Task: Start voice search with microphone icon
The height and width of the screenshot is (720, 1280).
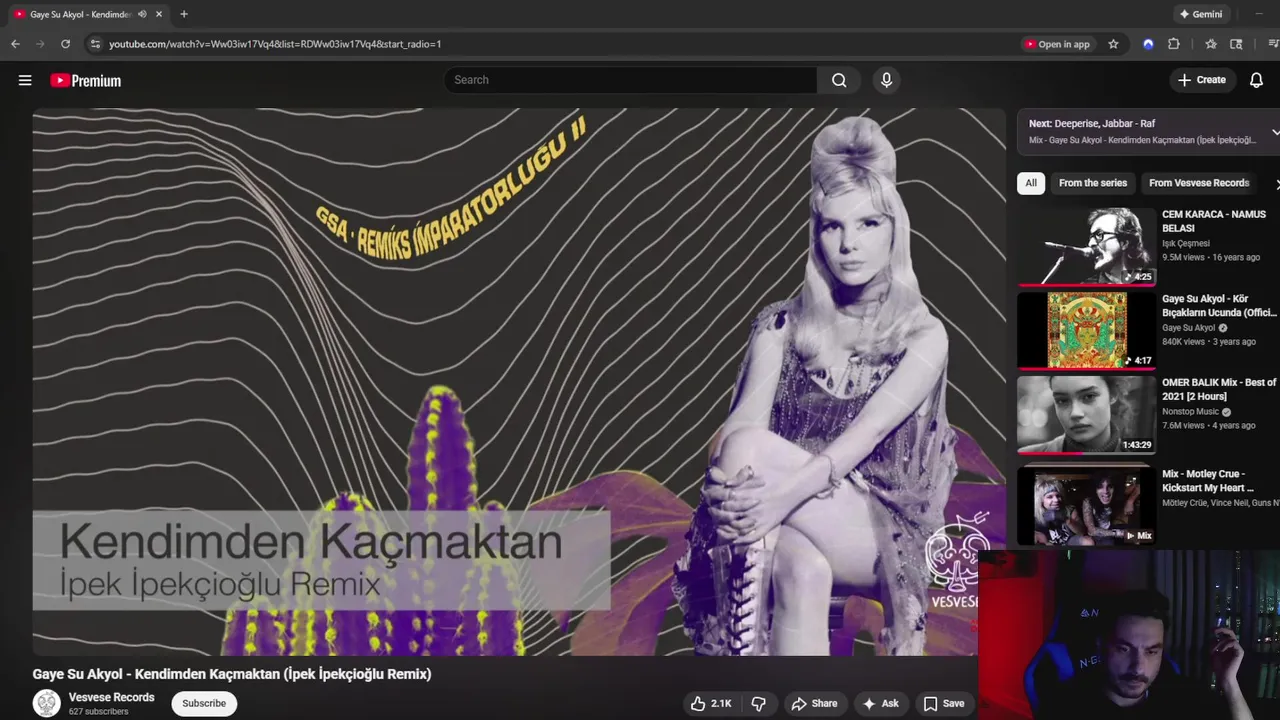Action: (886, 80)
